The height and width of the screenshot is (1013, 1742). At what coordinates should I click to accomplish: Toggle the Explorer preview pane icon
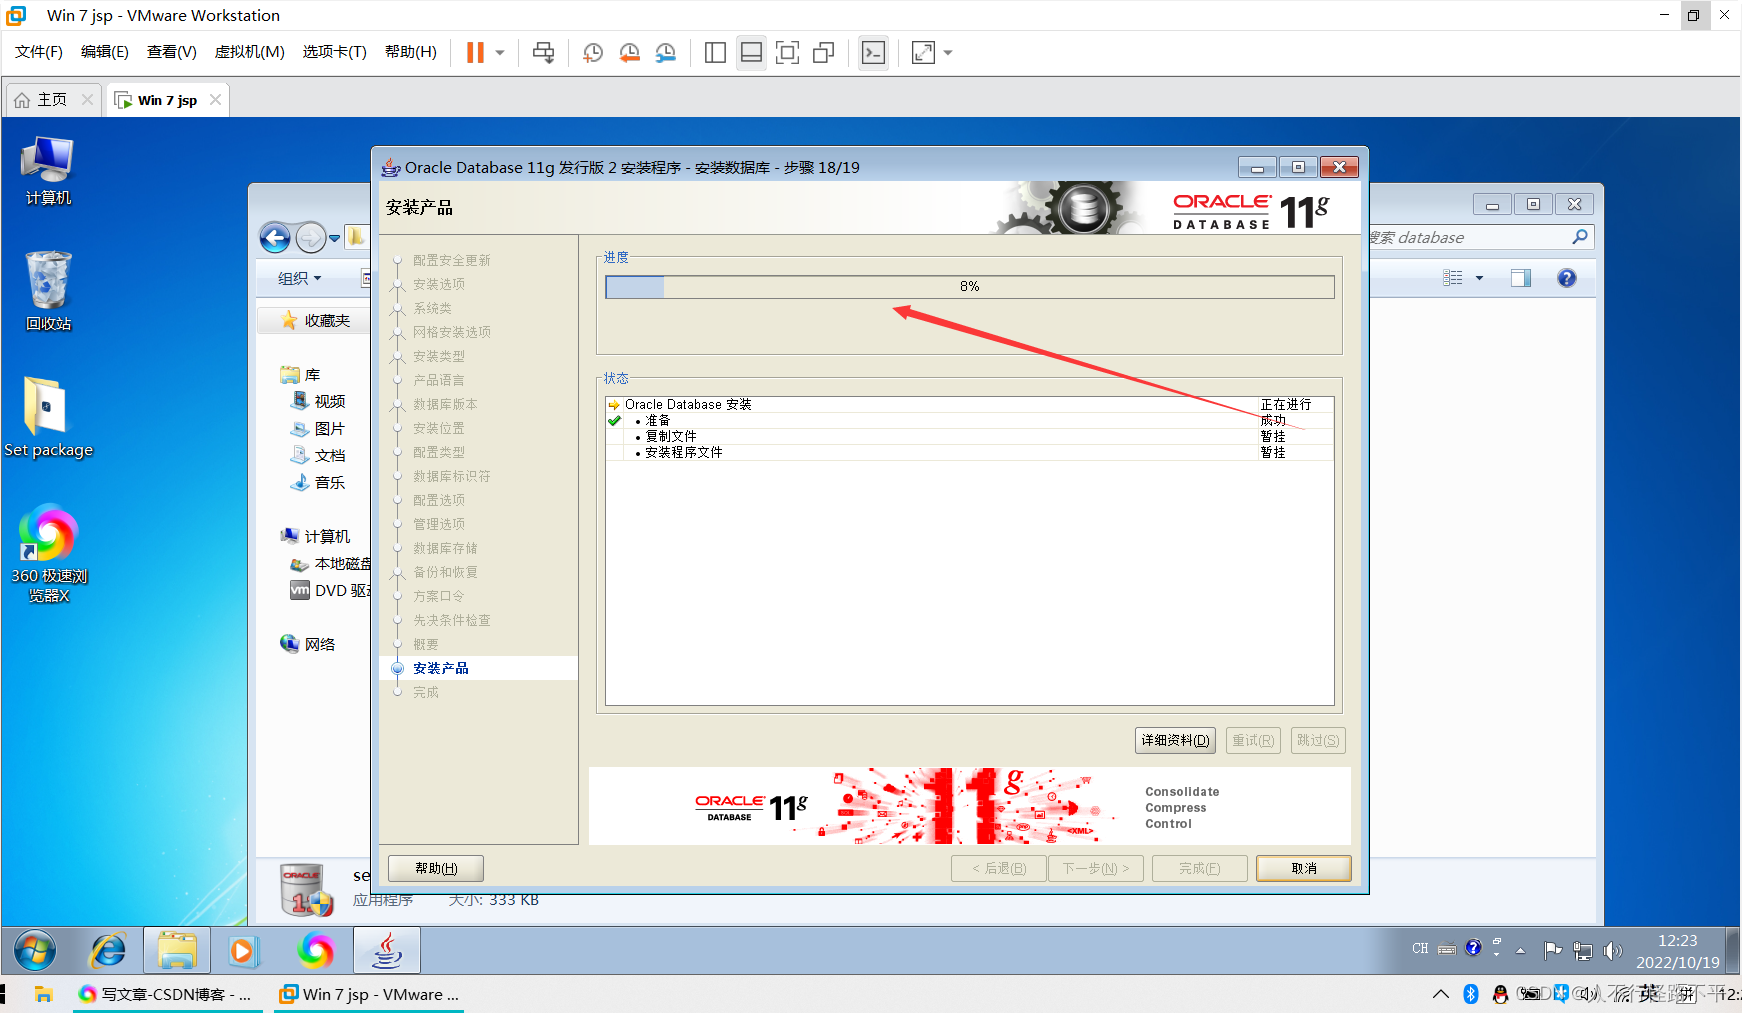click(1521, 278)
